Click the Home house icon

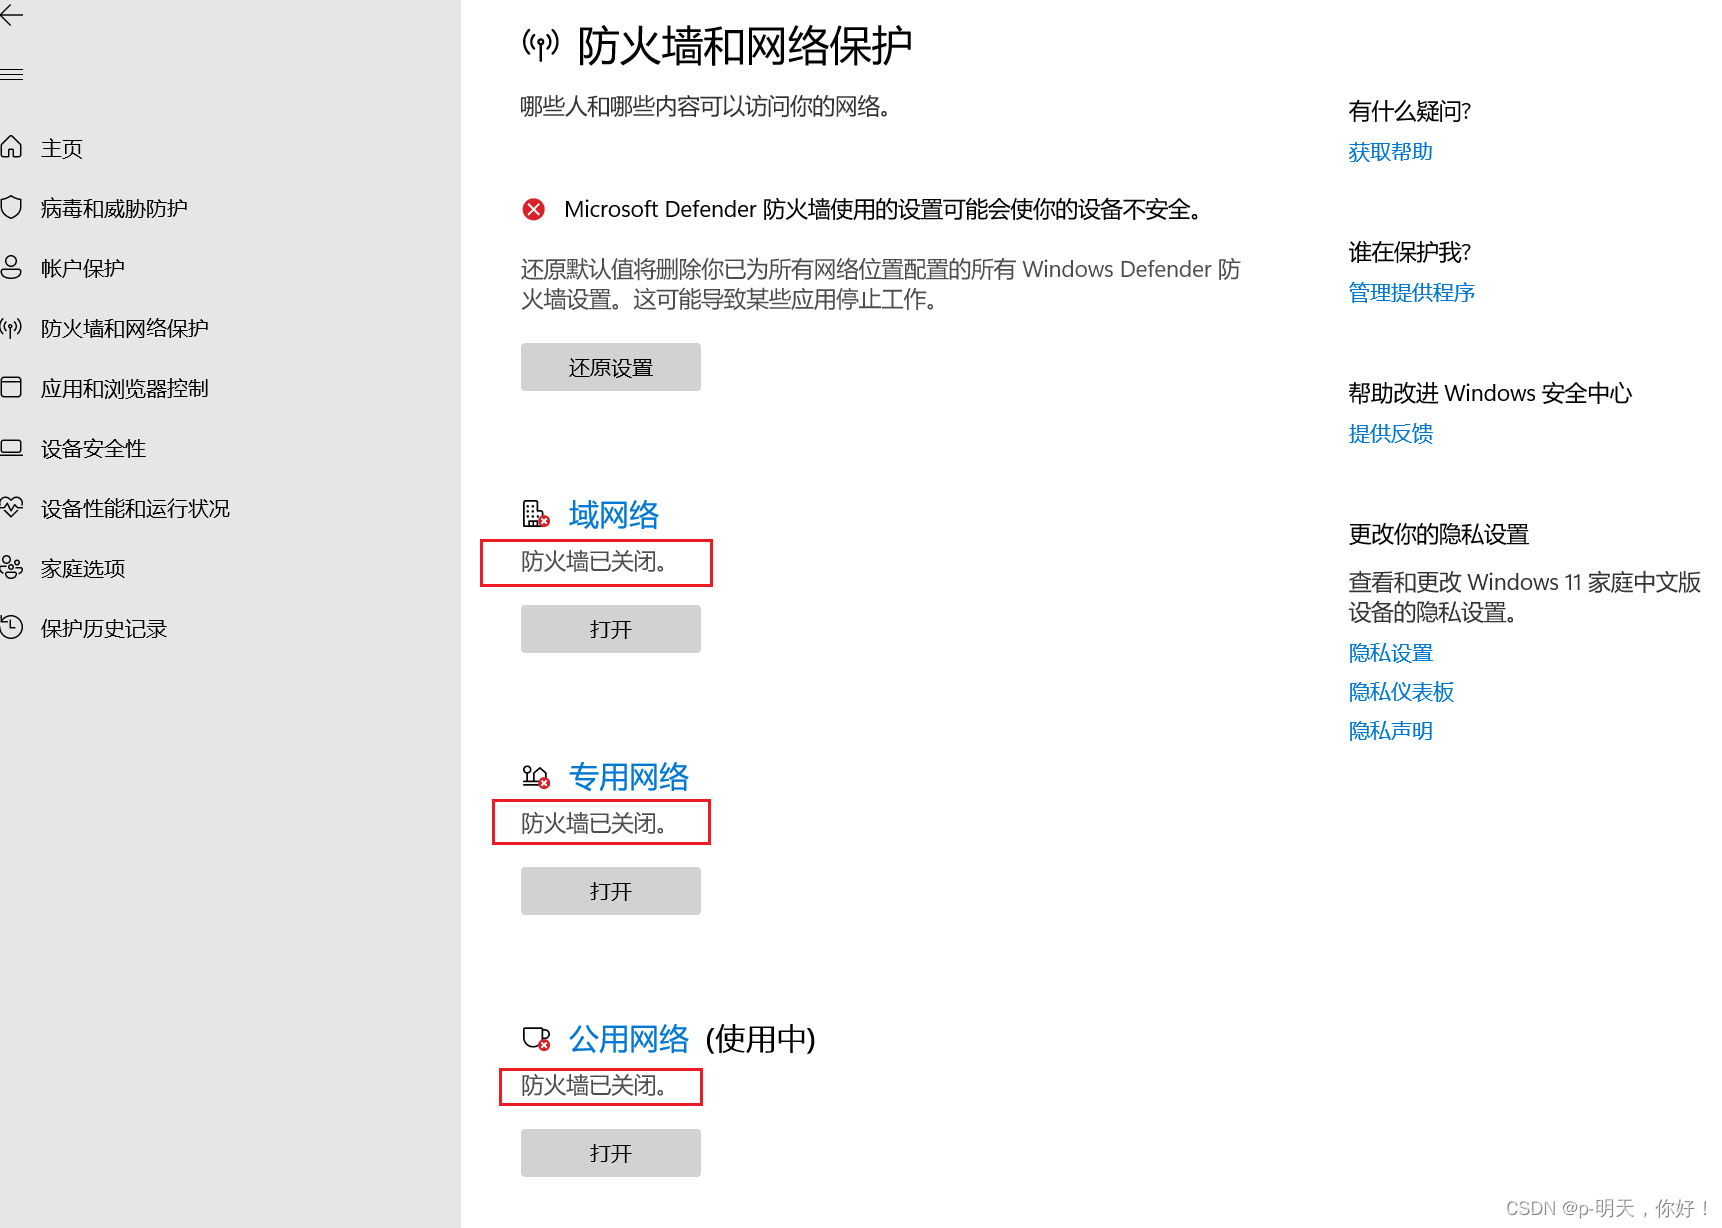[x=11, y=148]
